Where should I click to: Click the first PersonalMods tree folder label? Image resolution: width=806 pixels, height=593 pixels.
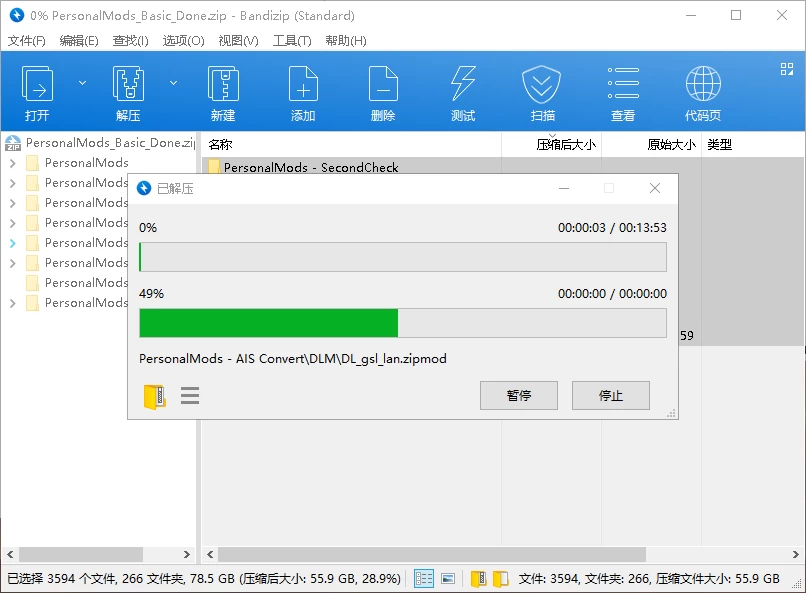[x=86, y=163]
